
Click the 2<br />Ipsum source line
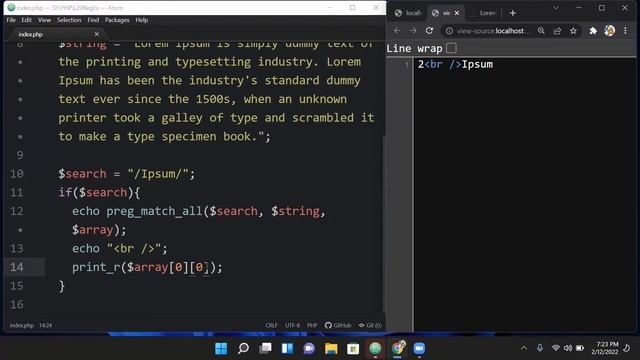455,64
